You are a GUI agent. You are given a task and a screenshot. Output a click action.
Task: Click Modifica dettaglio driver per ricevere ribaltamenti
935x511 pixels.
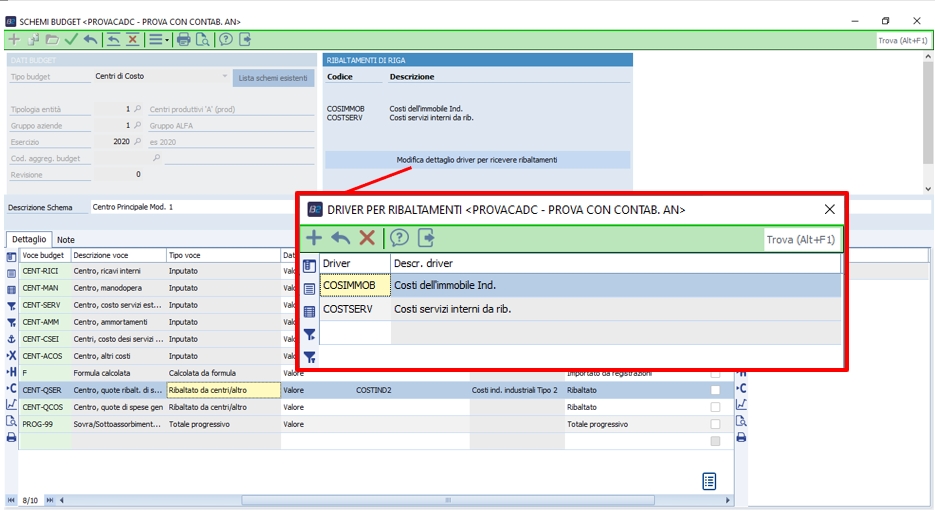[477, 160]
